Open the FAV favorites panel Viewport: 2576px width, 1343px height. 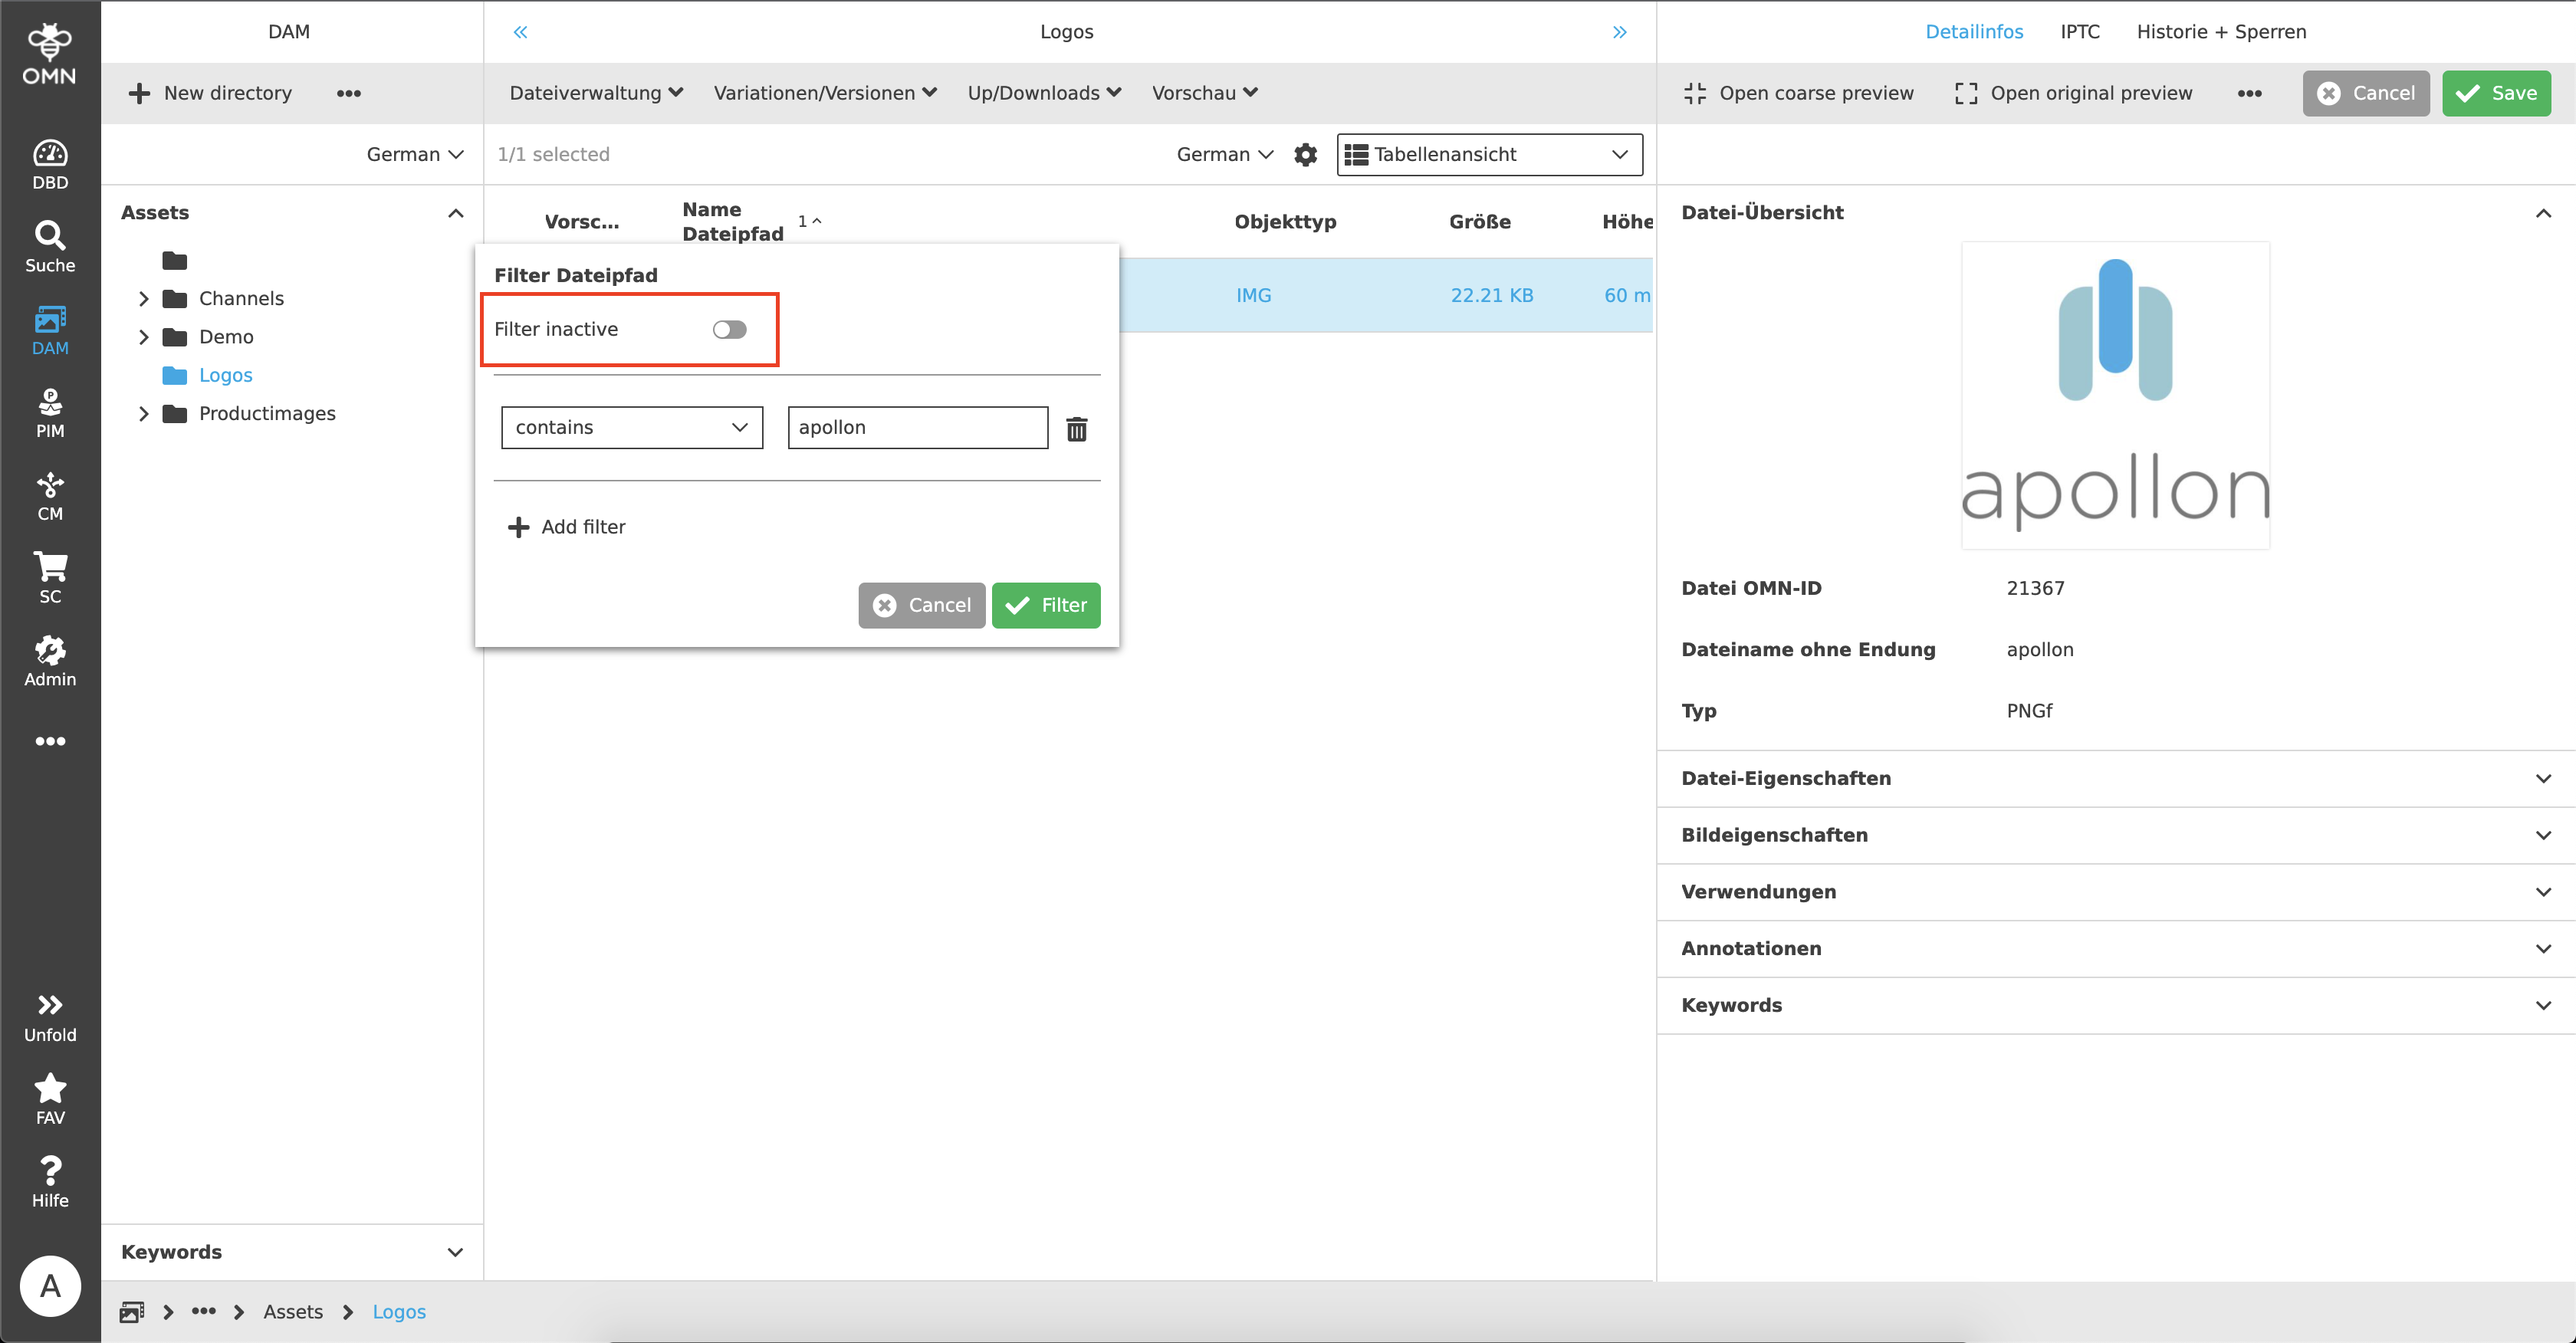pyautogui.click(x=49, y=1097)
